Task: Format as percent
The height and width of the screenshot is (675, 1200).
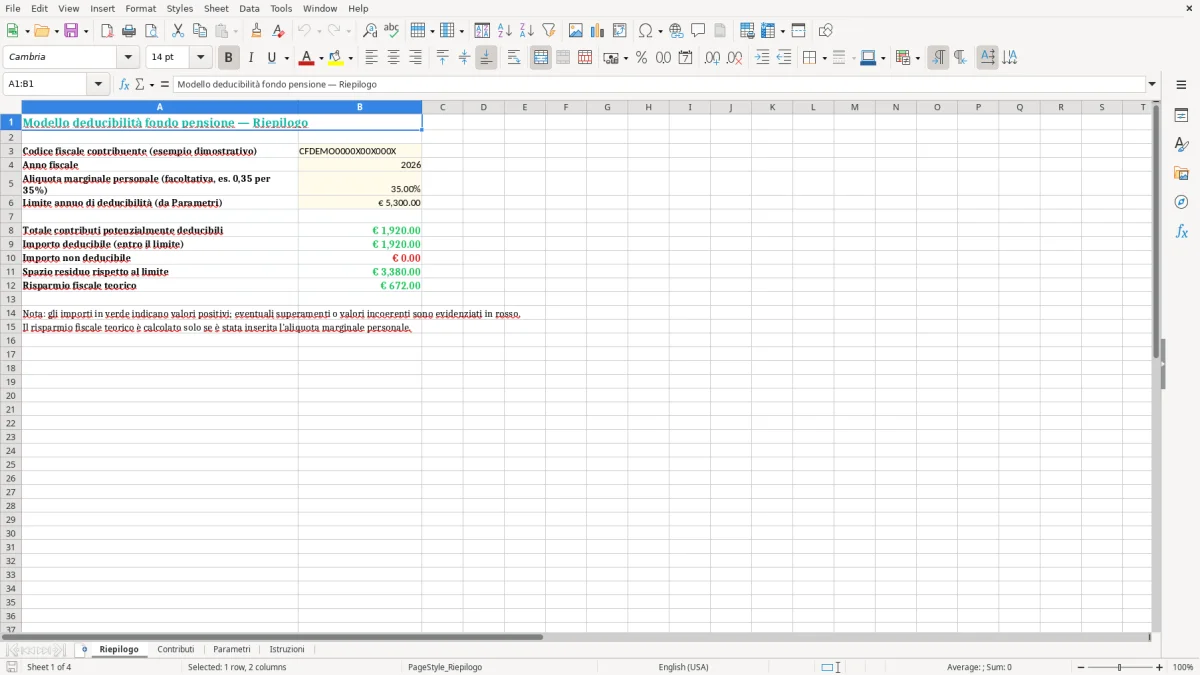Action: click(x=642, y=58)
